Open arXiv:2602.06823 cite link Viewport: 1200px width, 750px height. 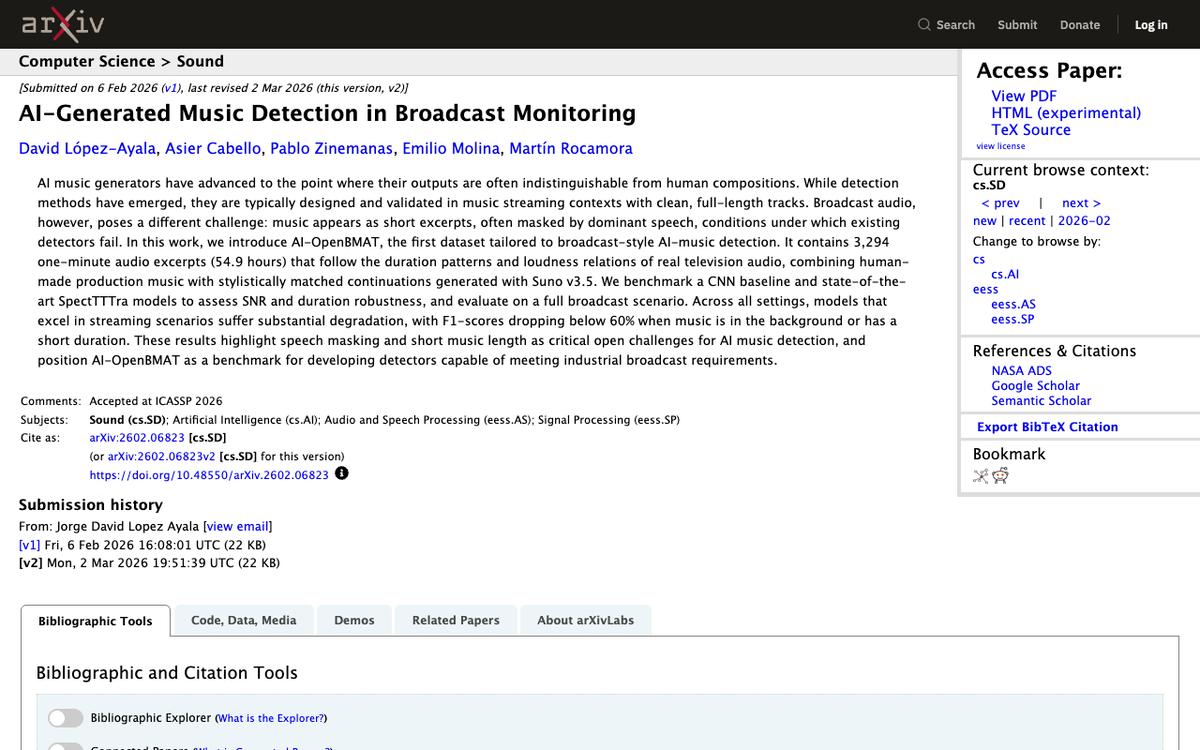(137, 438)
